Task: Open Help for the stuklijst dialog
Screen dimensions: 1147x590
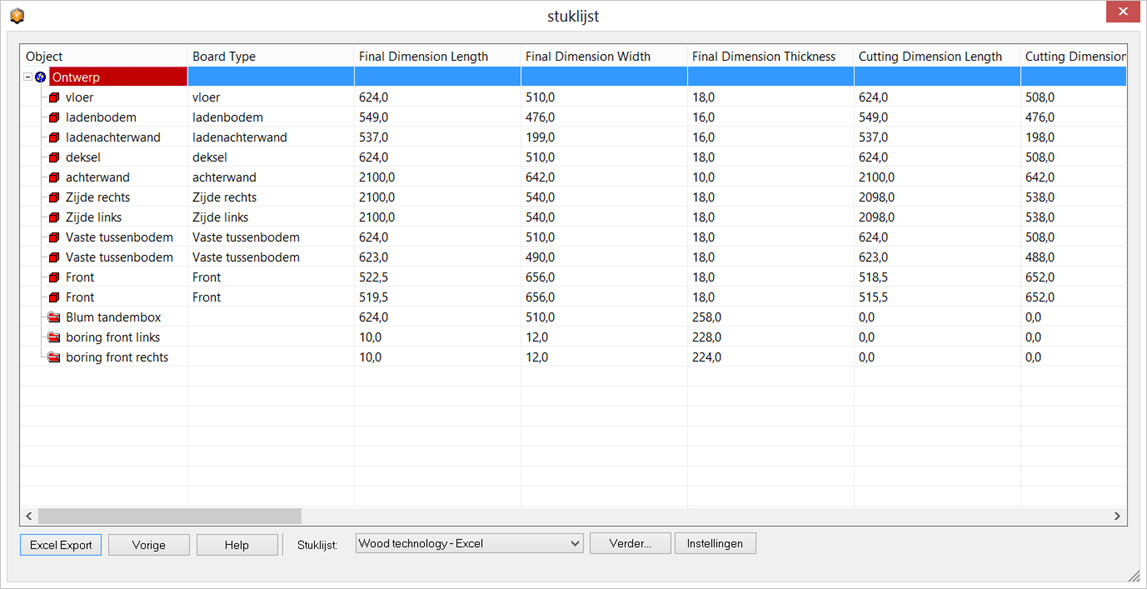Action: [237, 545]
